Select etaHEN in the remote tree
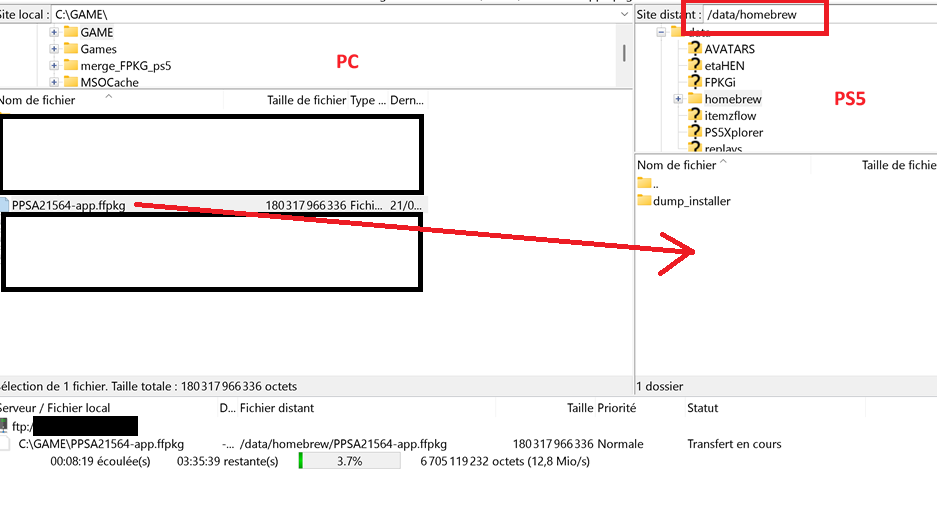This screenshot has height=528, width=937. 724,66
